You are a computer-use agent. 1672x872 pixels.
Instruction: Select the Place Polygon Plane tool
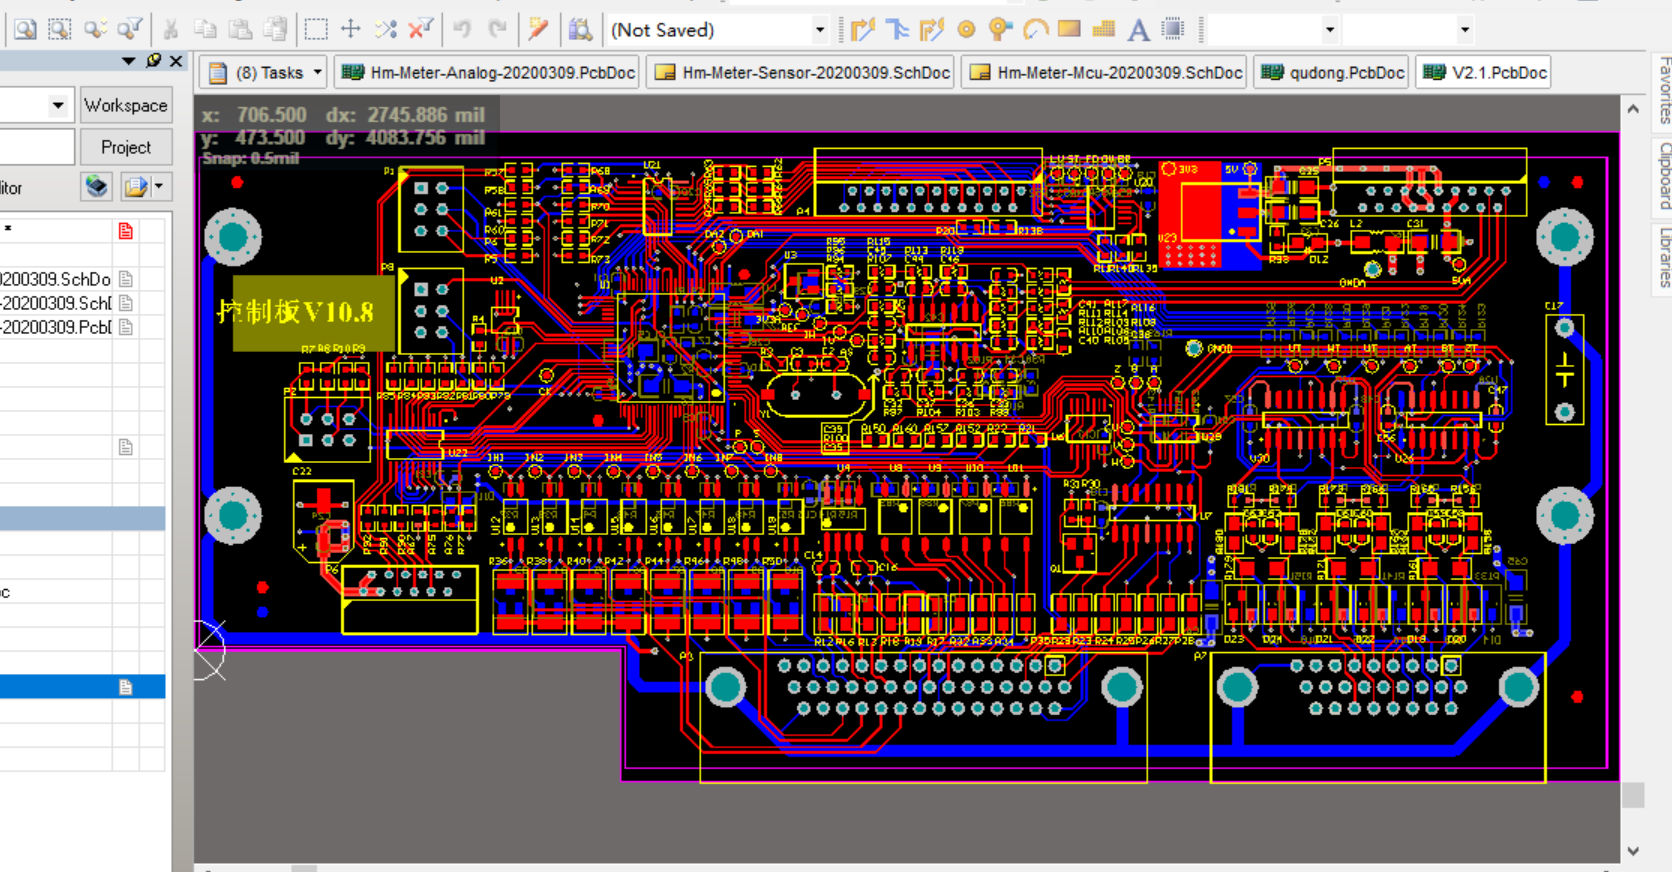click(x=1104, y=29)
